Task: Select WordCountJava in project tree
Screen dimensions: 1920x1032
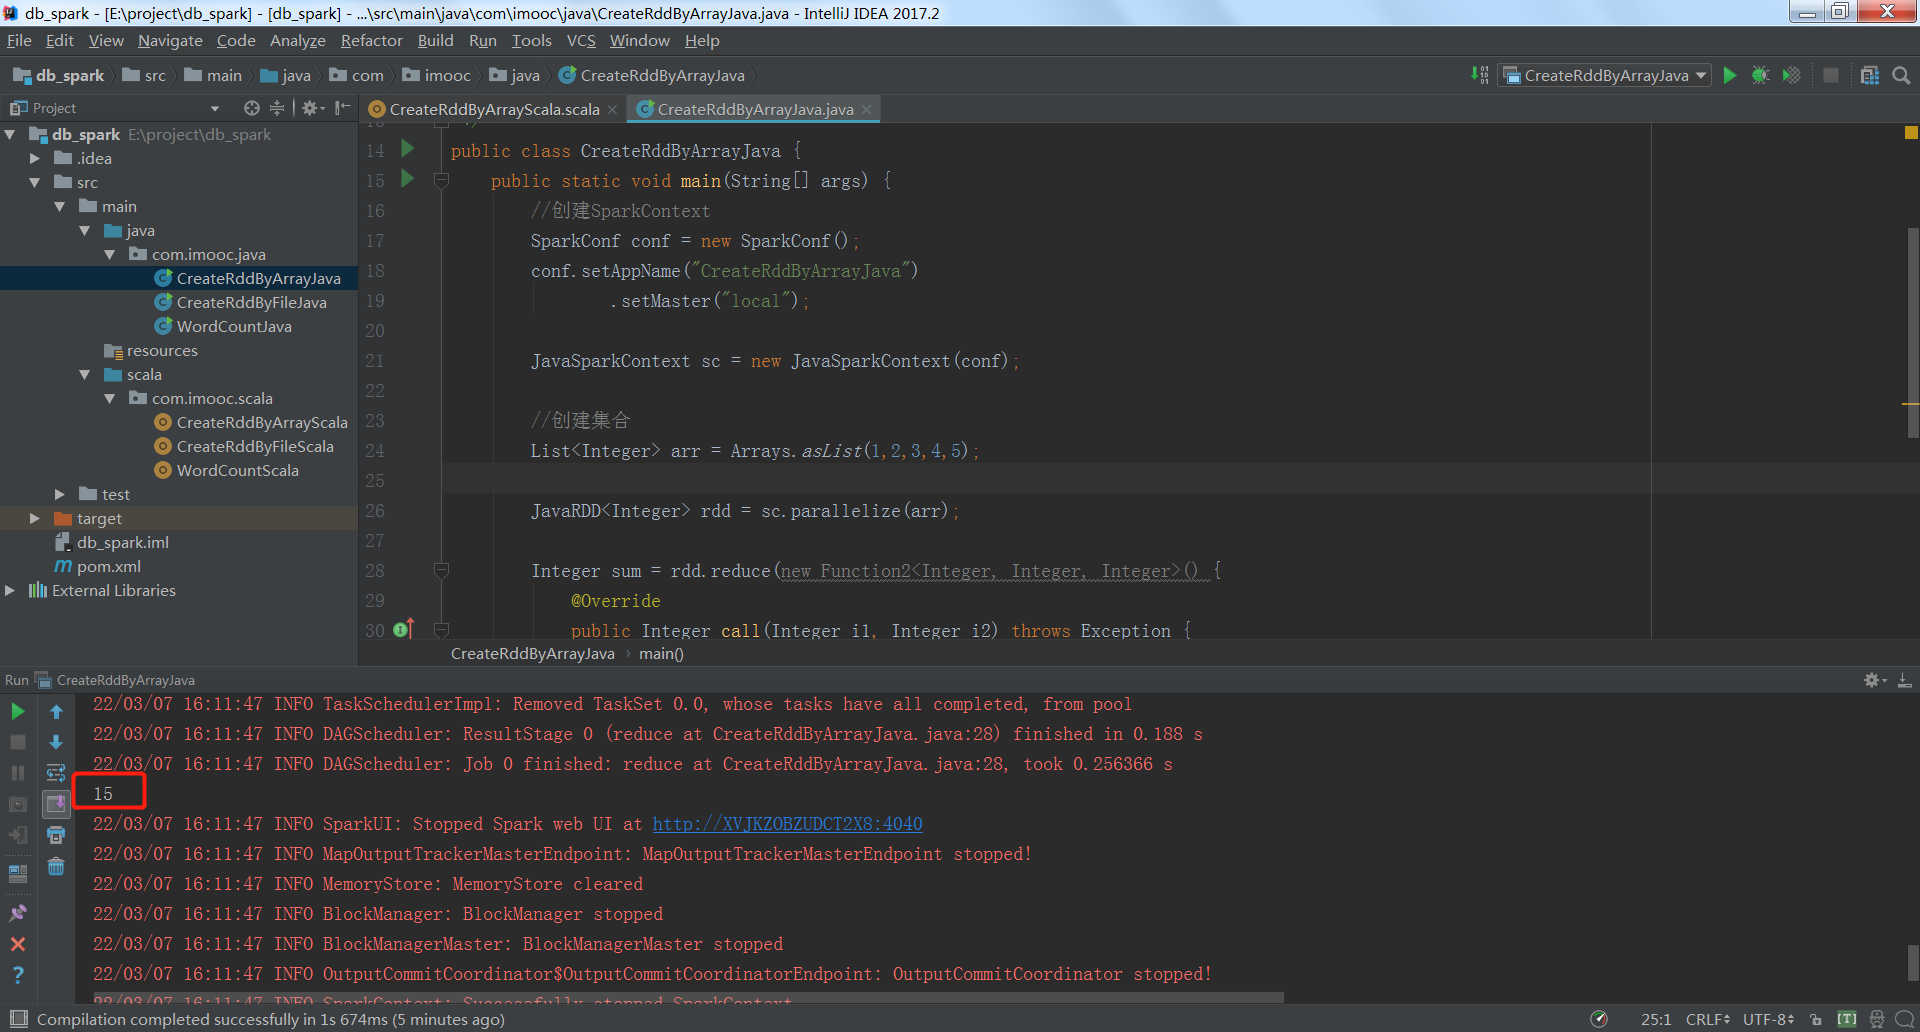Action: [x=234, y=326]
